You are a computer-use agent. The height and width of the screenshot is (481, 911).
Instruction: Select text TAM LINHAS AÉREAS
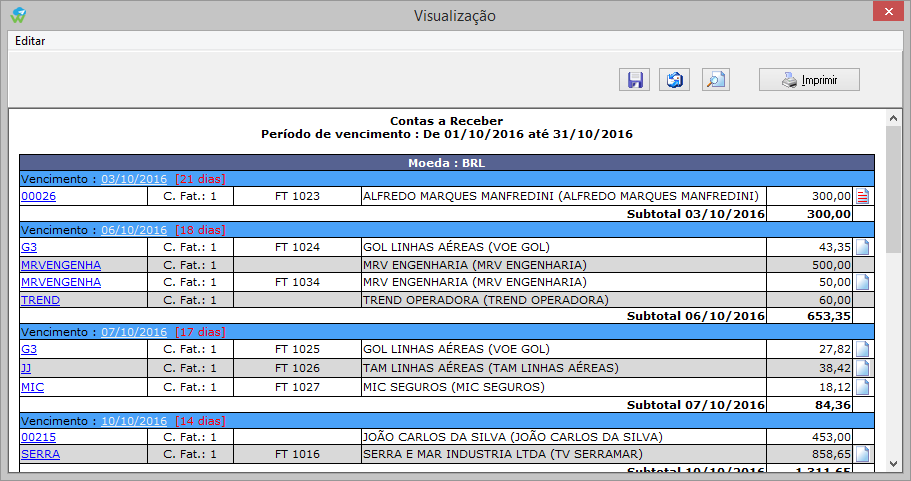(424, 368)
